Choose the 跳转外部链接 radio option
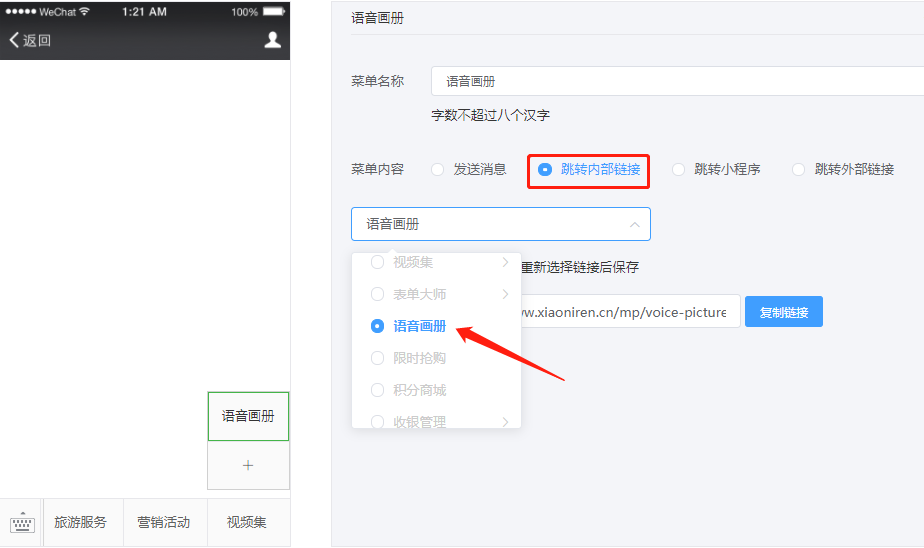 [x=799, y=170]
